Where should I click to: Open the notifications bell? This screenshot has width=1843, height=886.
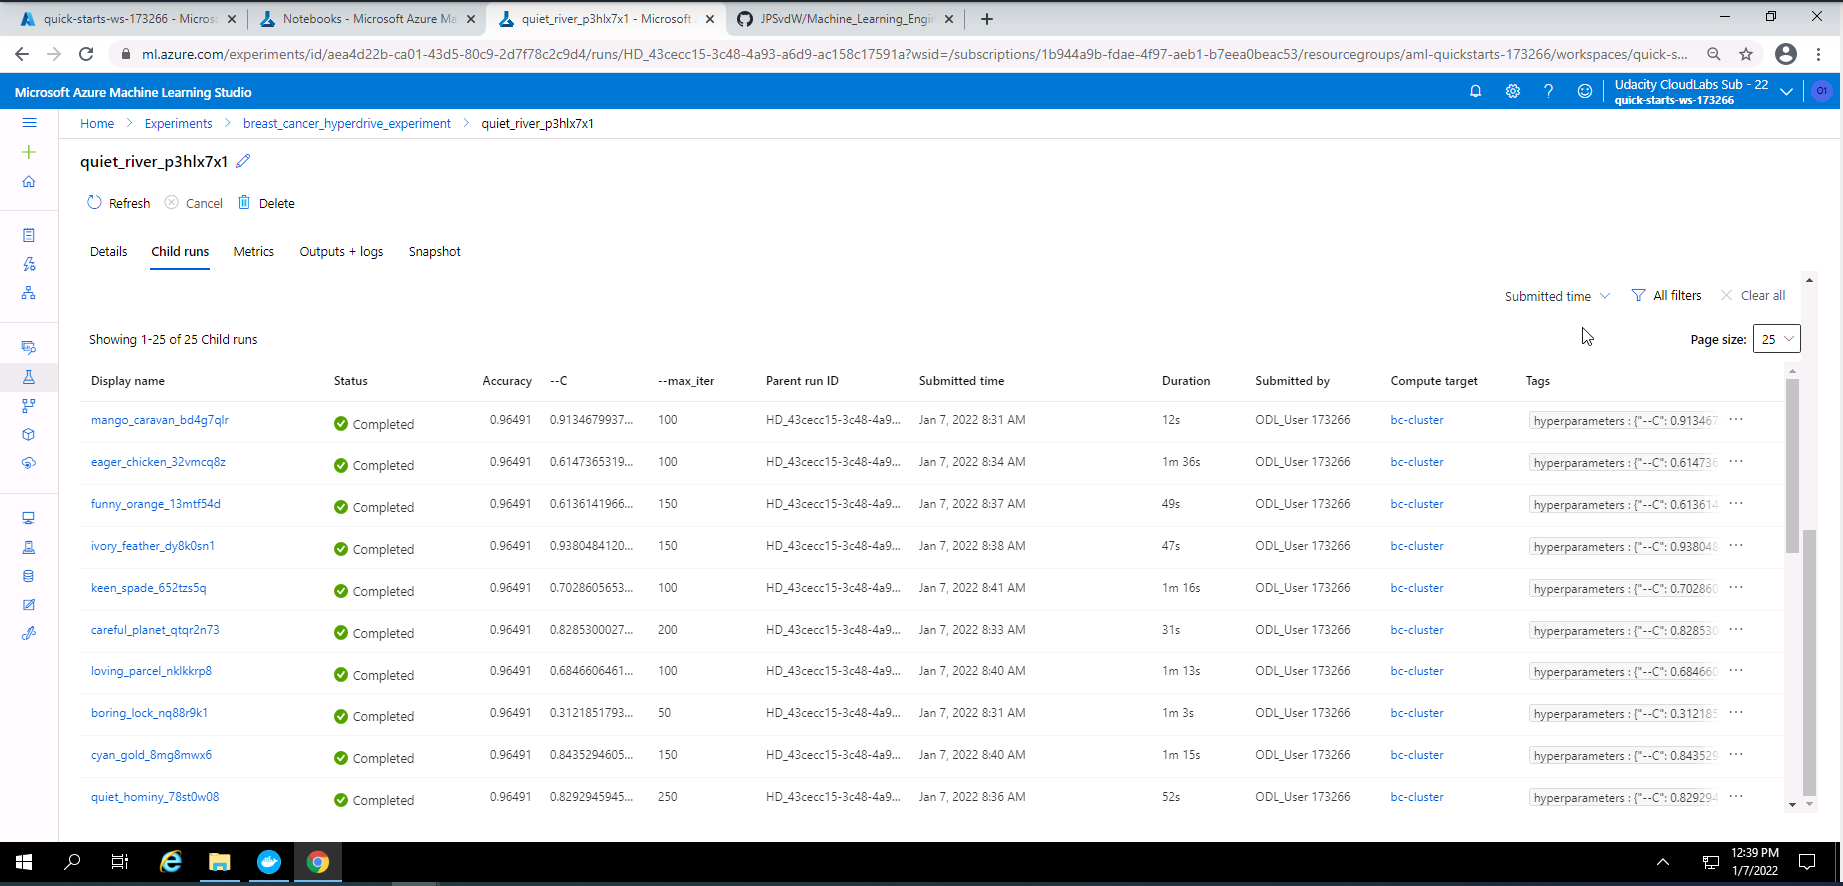1475,91
